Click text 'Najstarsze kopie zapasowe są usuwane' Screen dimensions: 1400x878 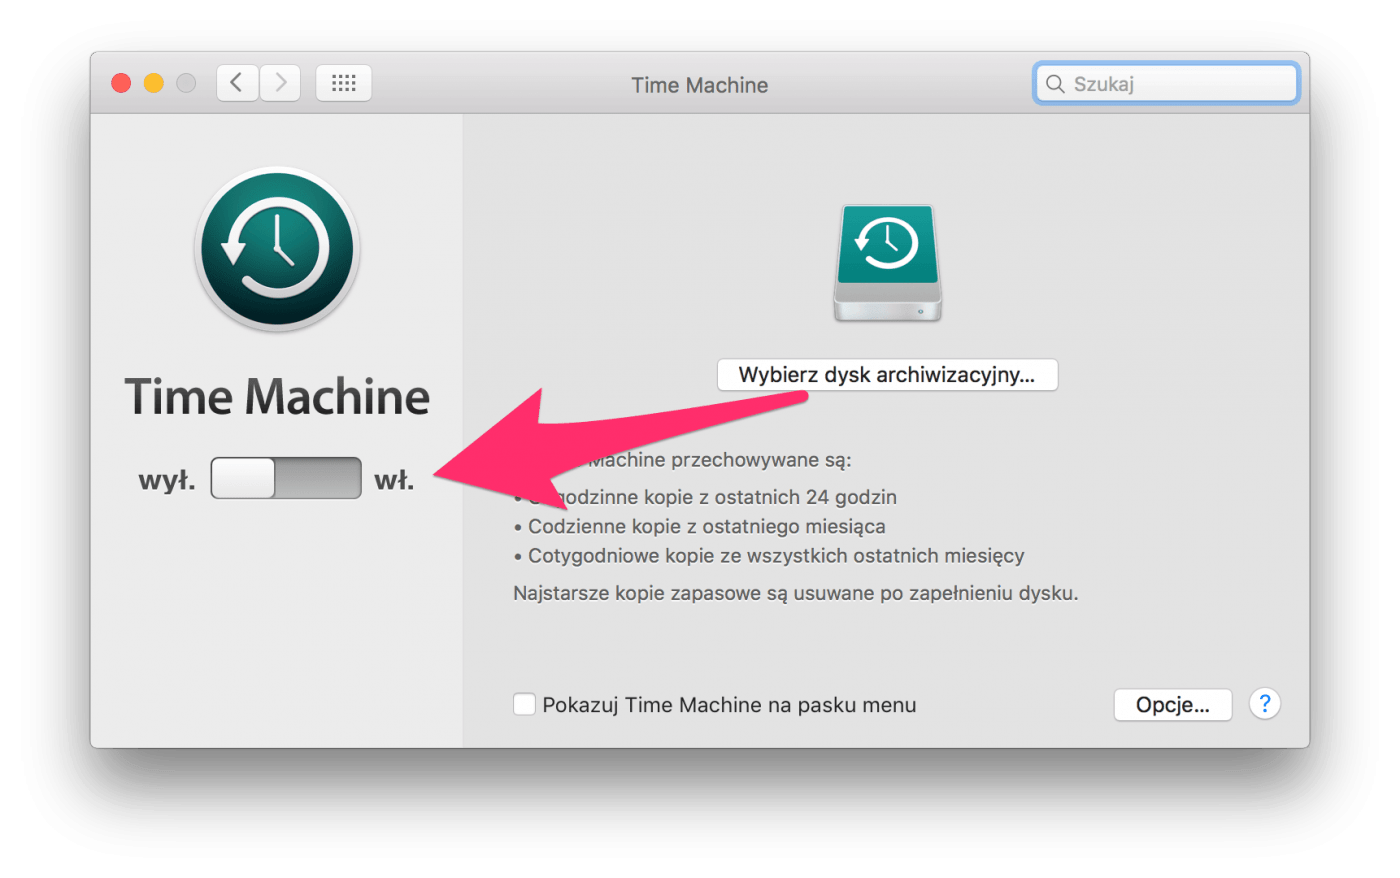[x=694, y=593]
